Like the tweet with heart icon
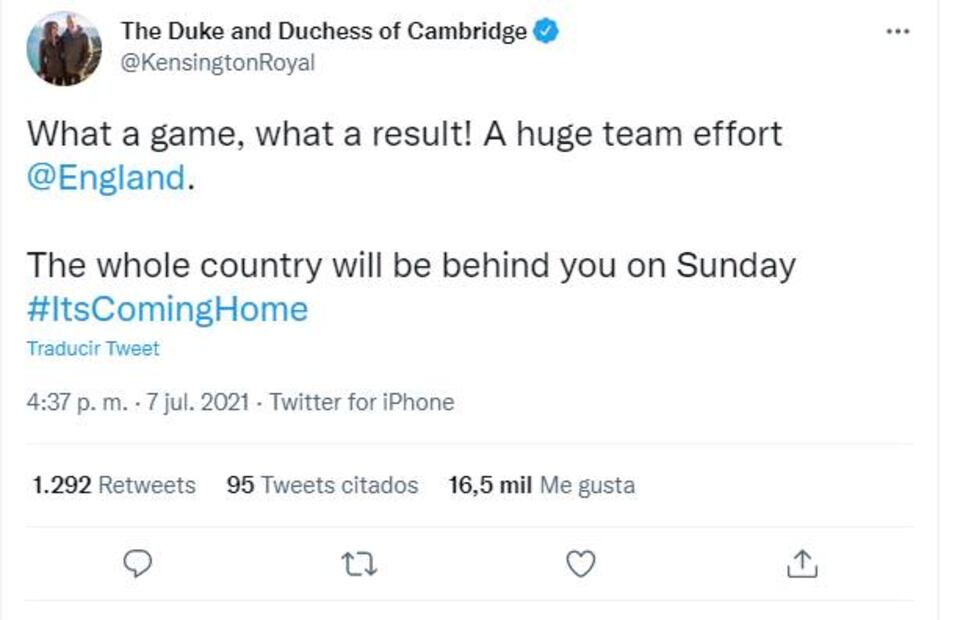 (580, 565)
